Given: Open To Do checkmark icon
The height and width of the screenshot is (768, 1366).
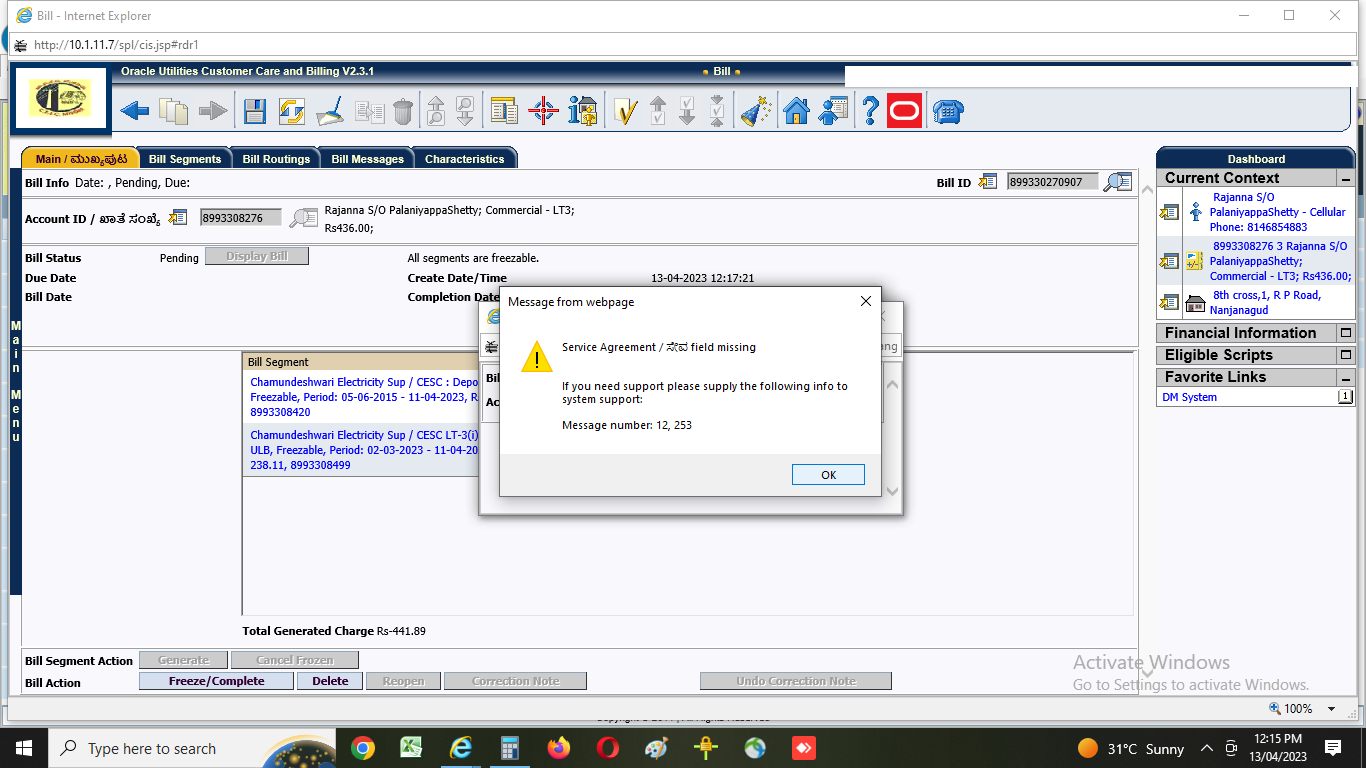Looking at the screenshot, I should [625, 110].
